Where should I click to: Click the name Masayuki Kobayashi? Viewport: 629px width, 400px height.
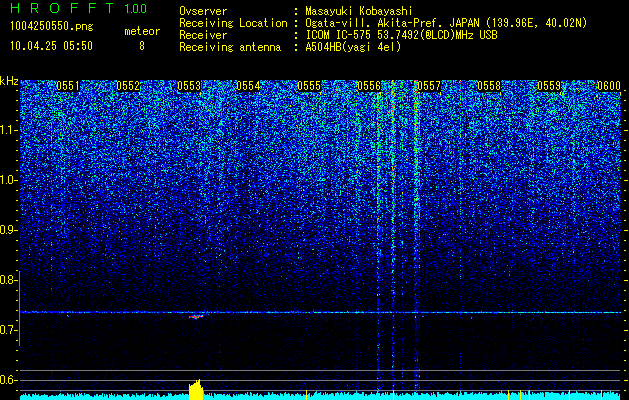click(358, 11)
